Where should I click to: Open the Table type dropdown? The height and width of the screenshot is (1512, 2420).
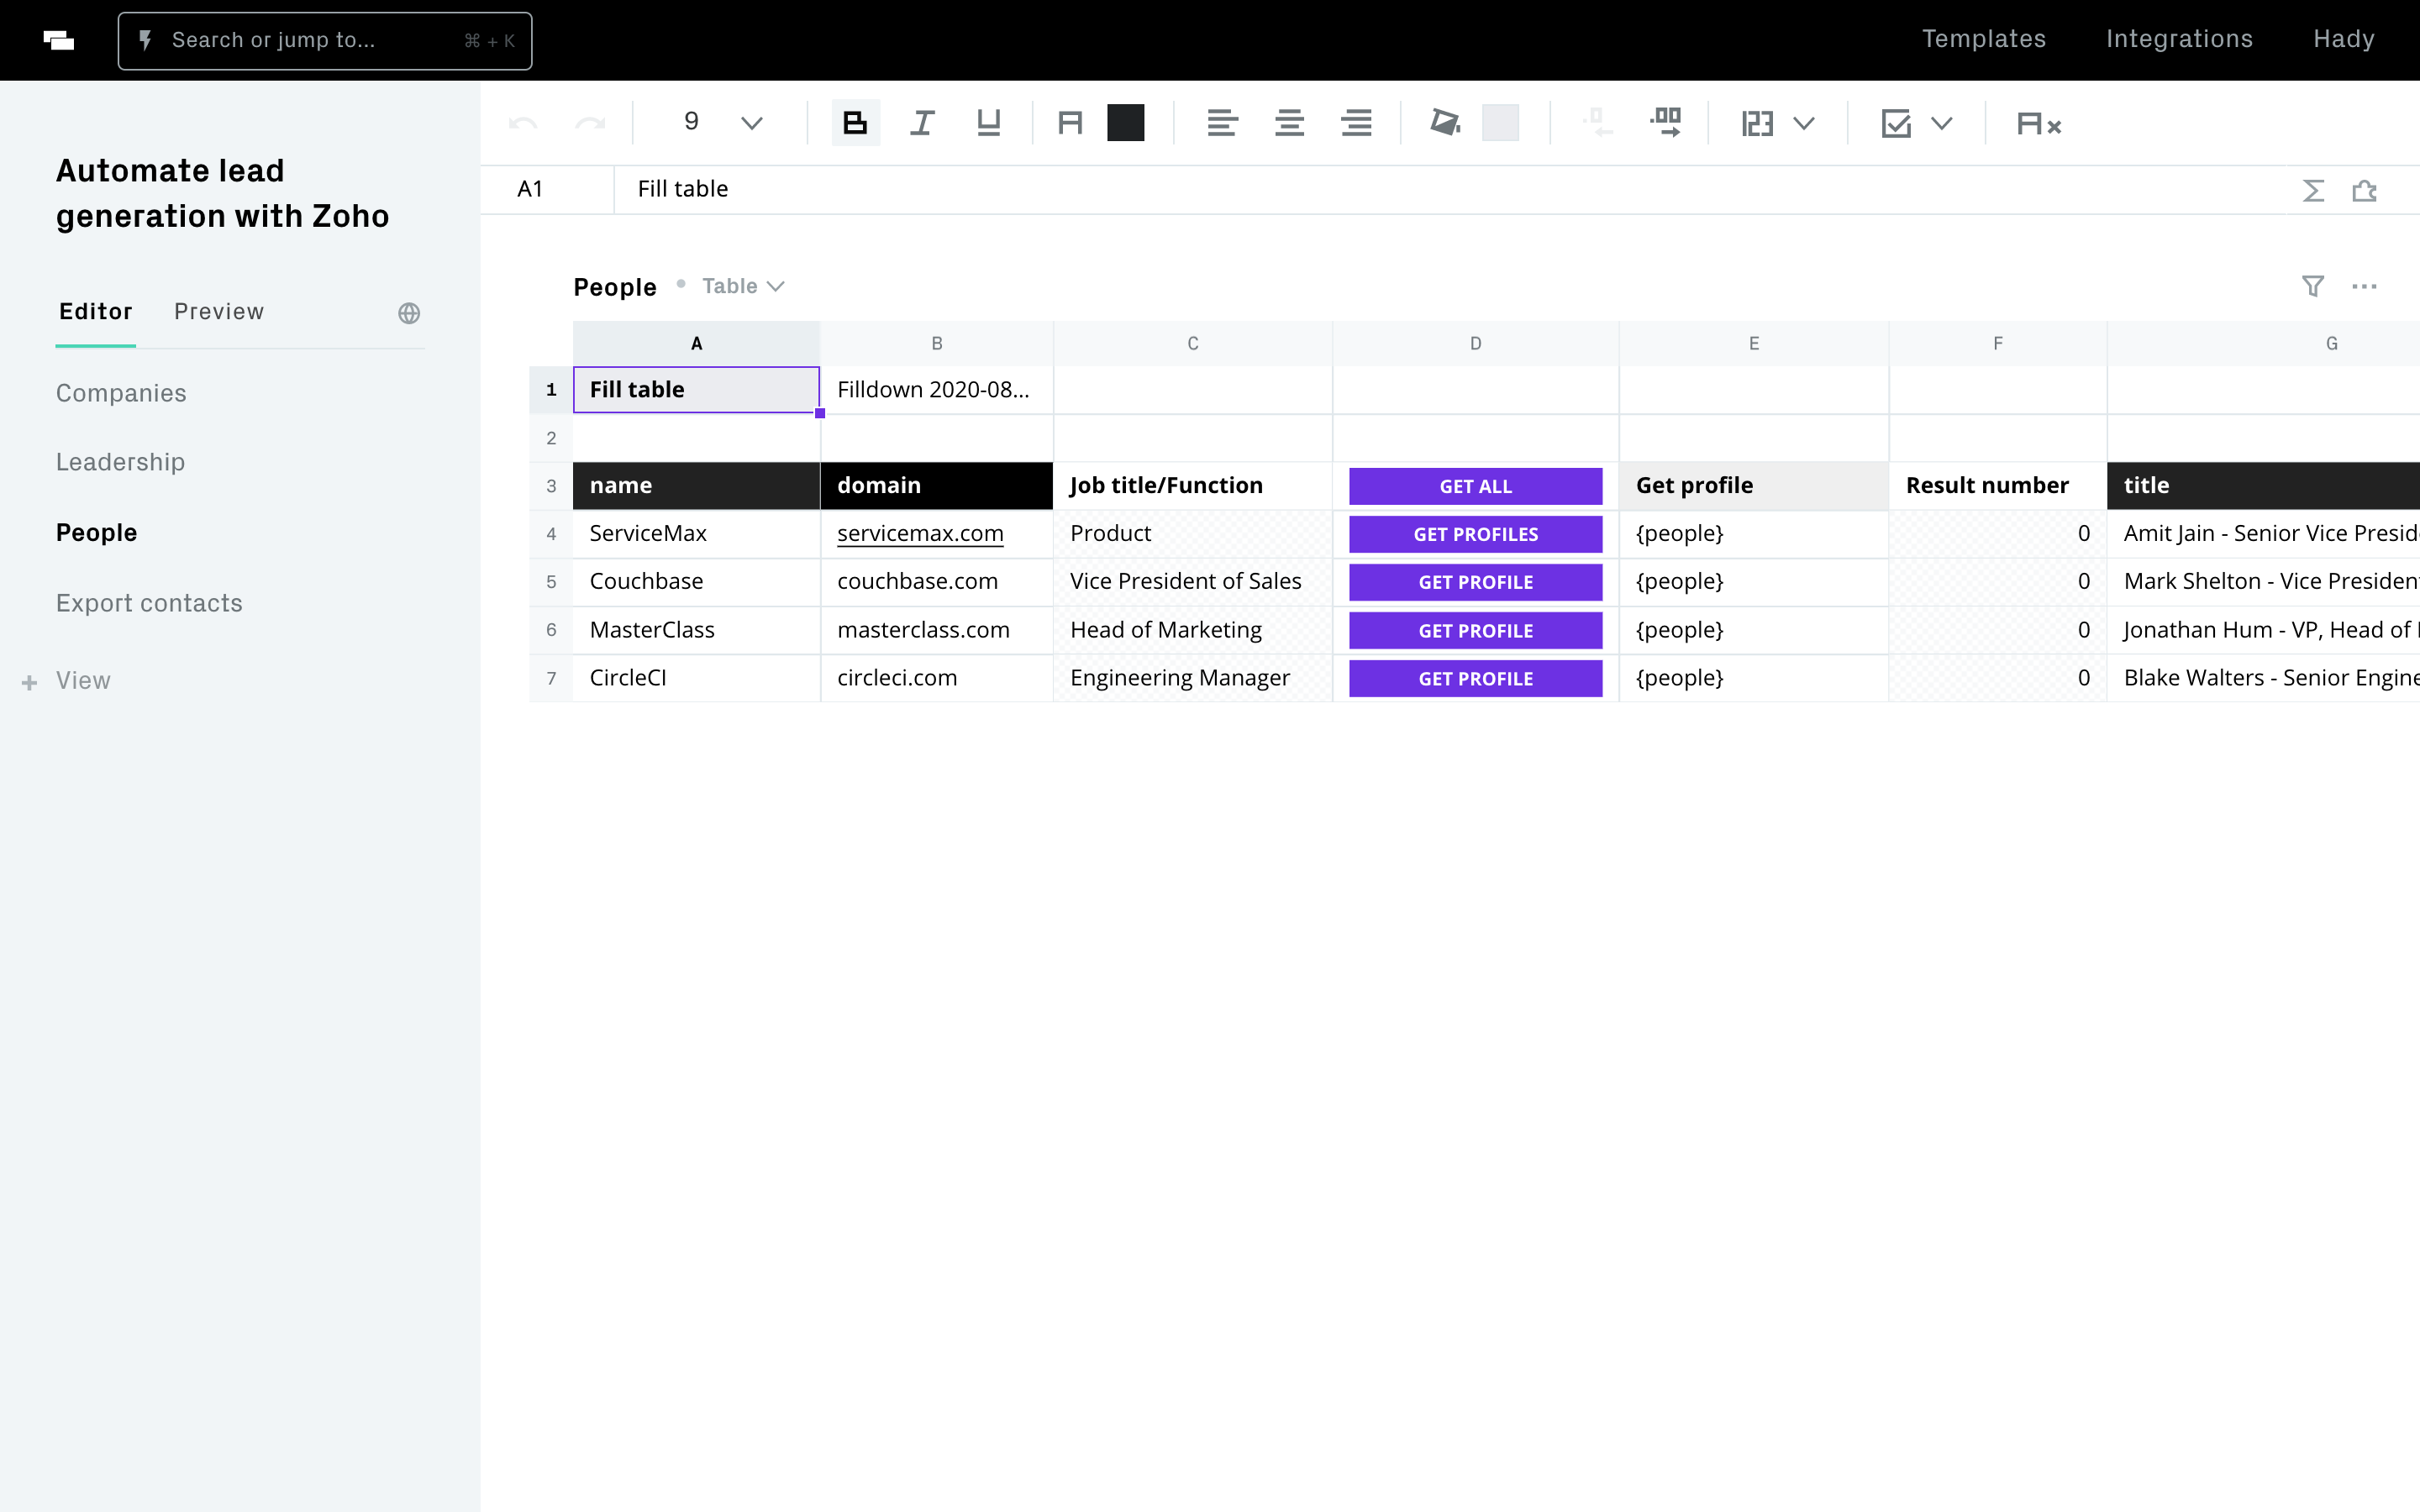point(743,286)
